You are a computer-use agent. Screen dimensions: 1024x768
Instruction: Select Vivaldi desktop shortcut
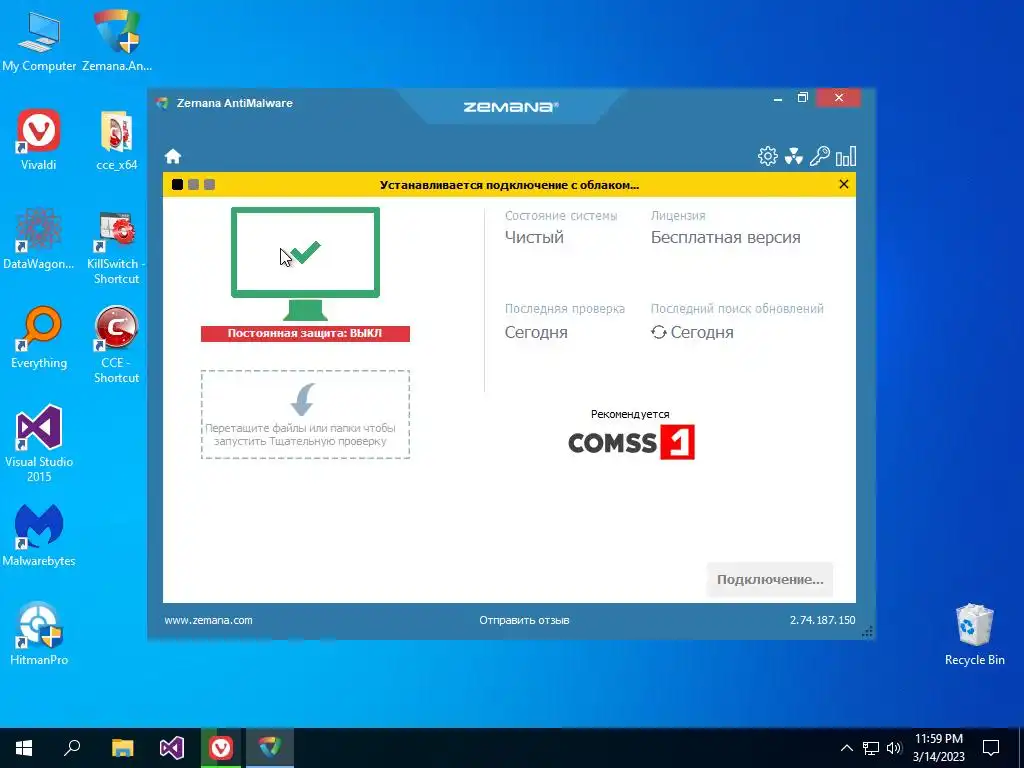pyautogui.click(x=39, y=140)
